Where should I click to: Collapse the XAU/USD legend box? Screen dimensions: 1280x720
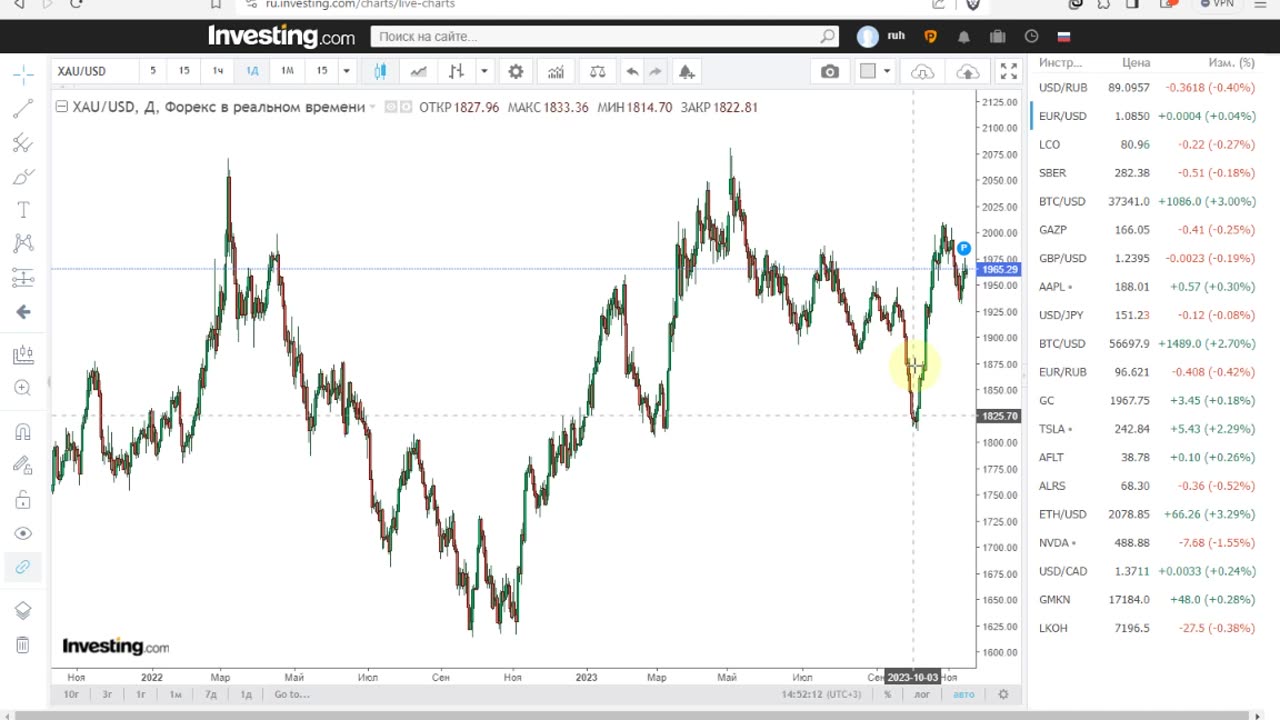[61, 107]
